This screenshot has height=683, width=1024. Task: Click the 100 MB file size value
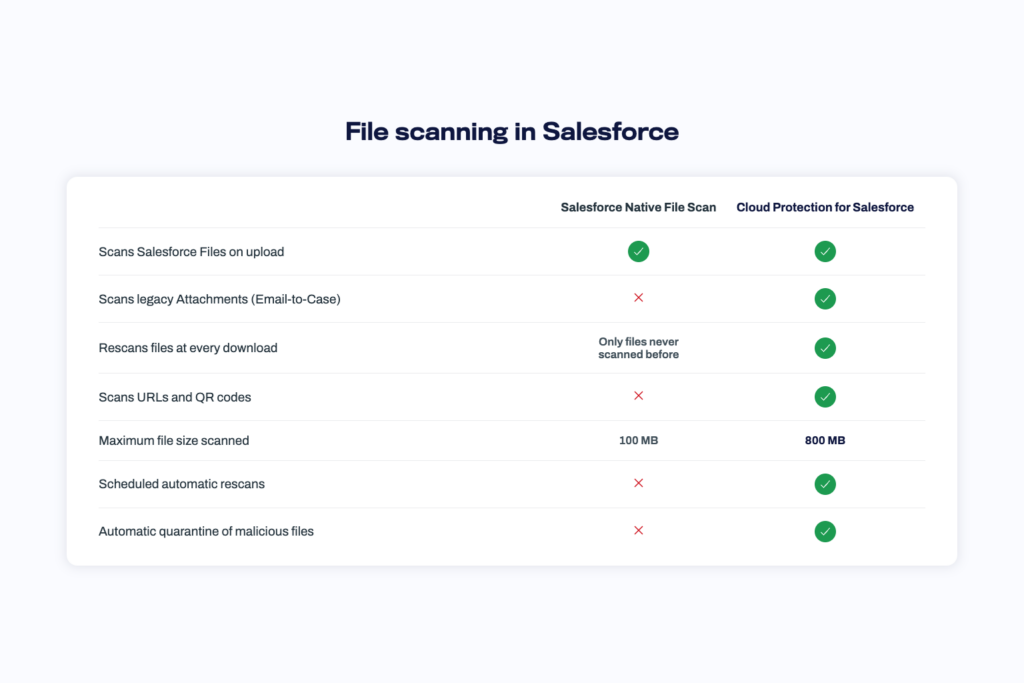(x=638, y=441)
